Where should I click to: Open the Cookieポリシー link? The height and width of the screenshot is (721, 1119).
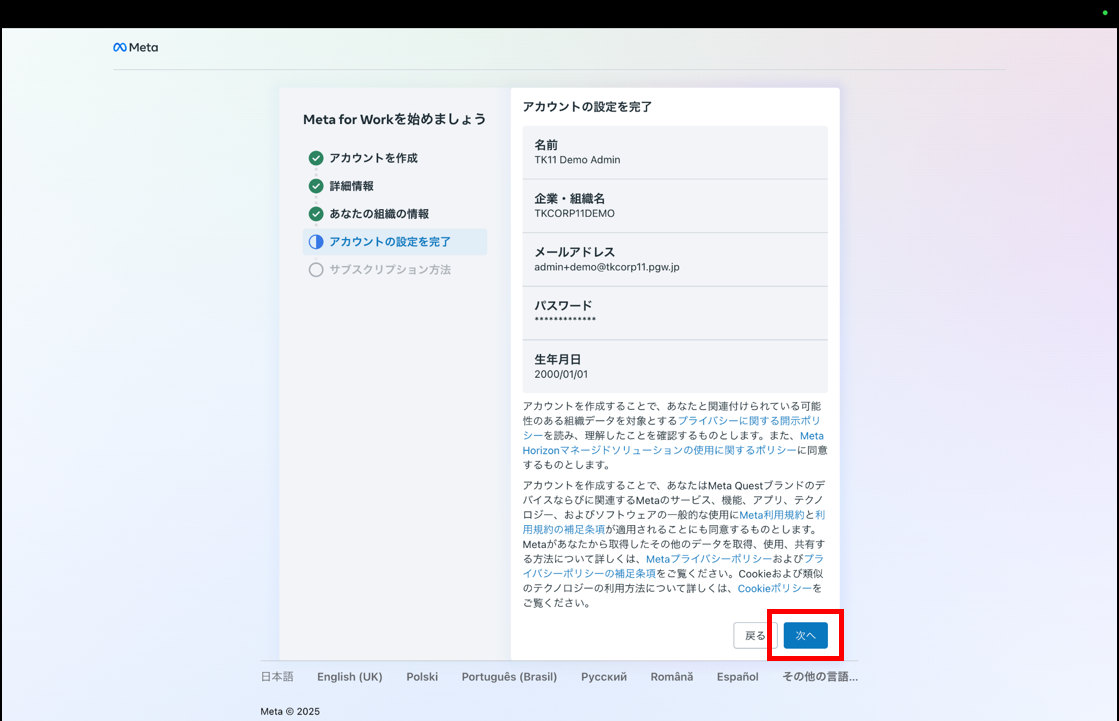pos(774,588)
